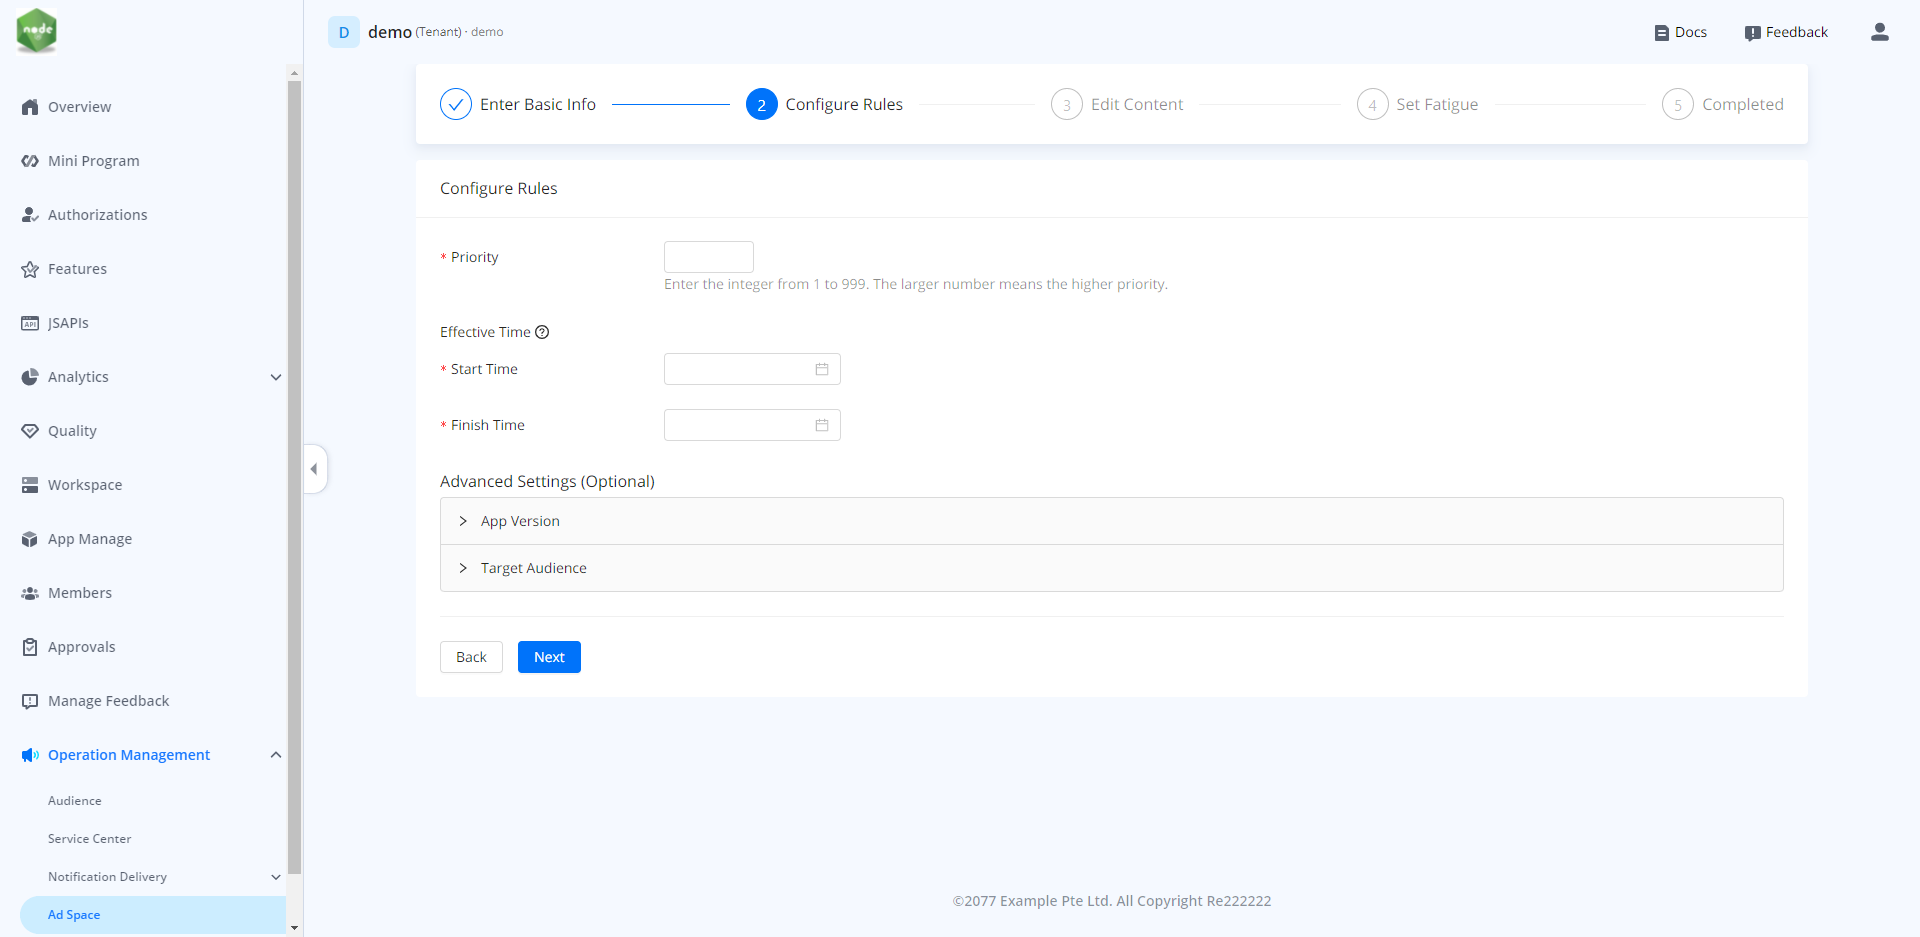Screen dimensions: 1920x937
Task: Open Ad Space in sidebar
Action: coord(74,915)
